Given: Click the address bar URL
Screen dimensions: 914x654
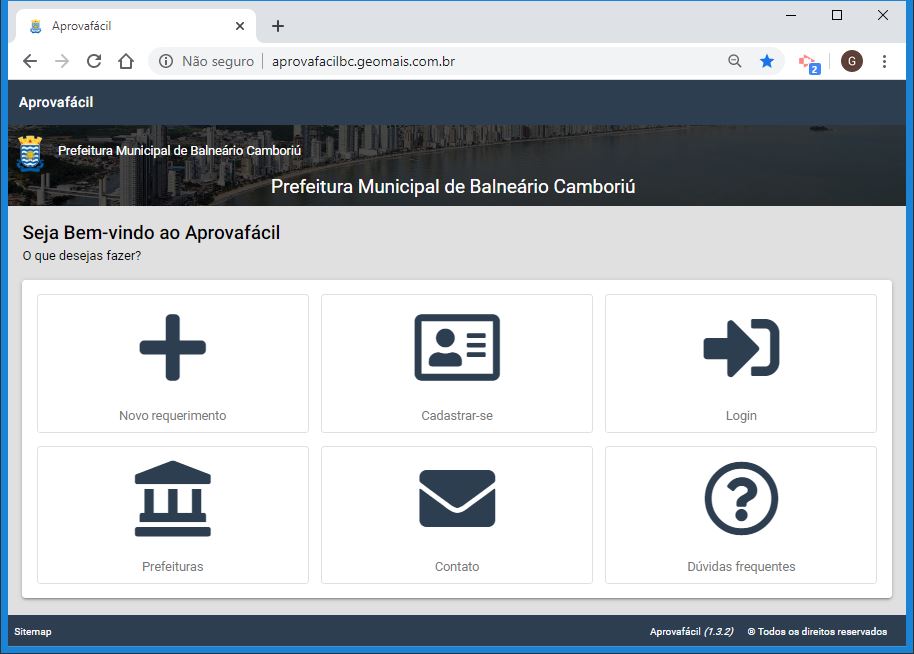Looking at the screenshot, I should pos(363,61).
